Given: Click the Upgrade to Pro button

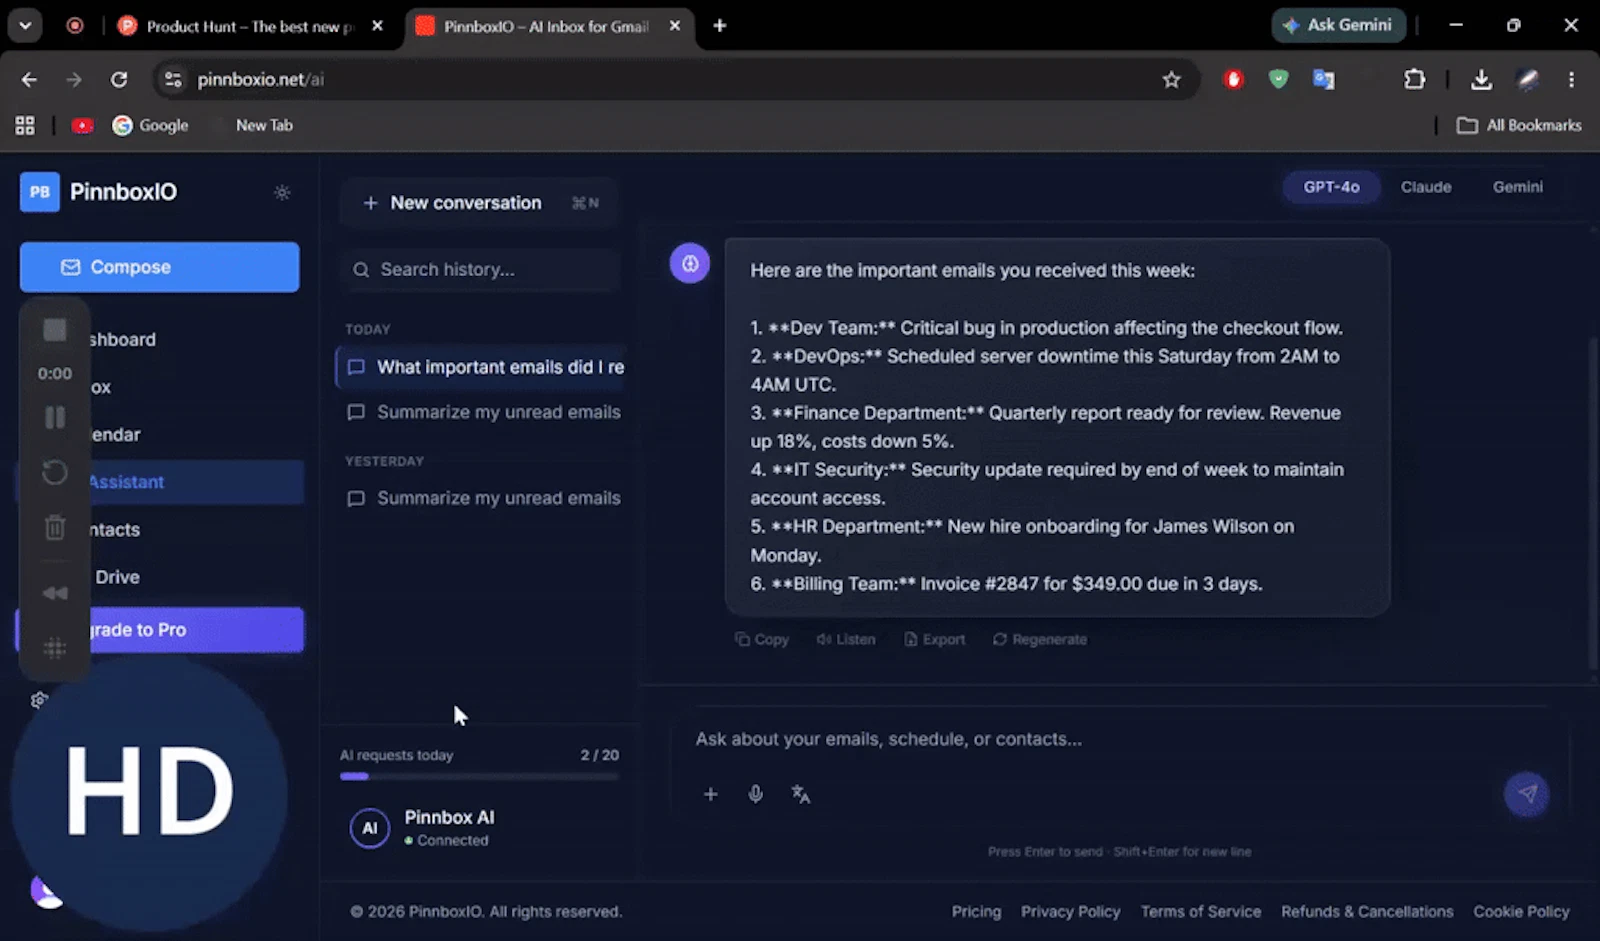Looking at the screenshot, I should point(160,630).
